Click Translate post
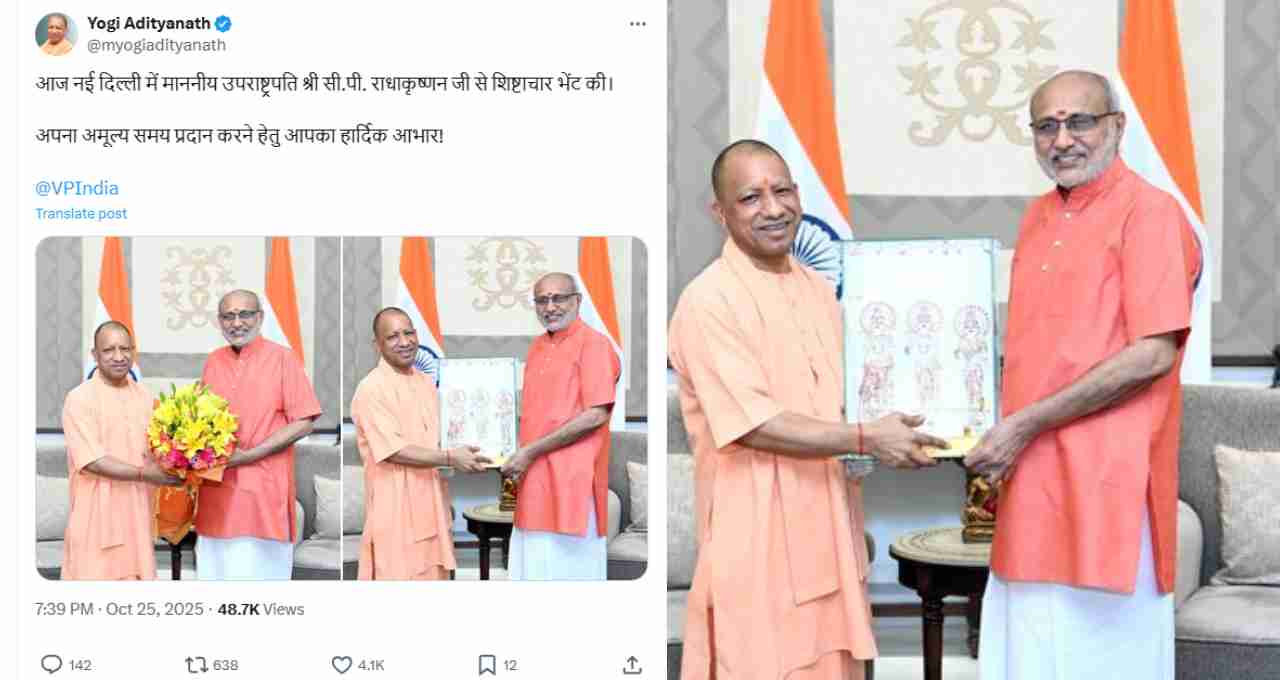The width and height of the screenshot is (1280, 680). coord(81,213)
